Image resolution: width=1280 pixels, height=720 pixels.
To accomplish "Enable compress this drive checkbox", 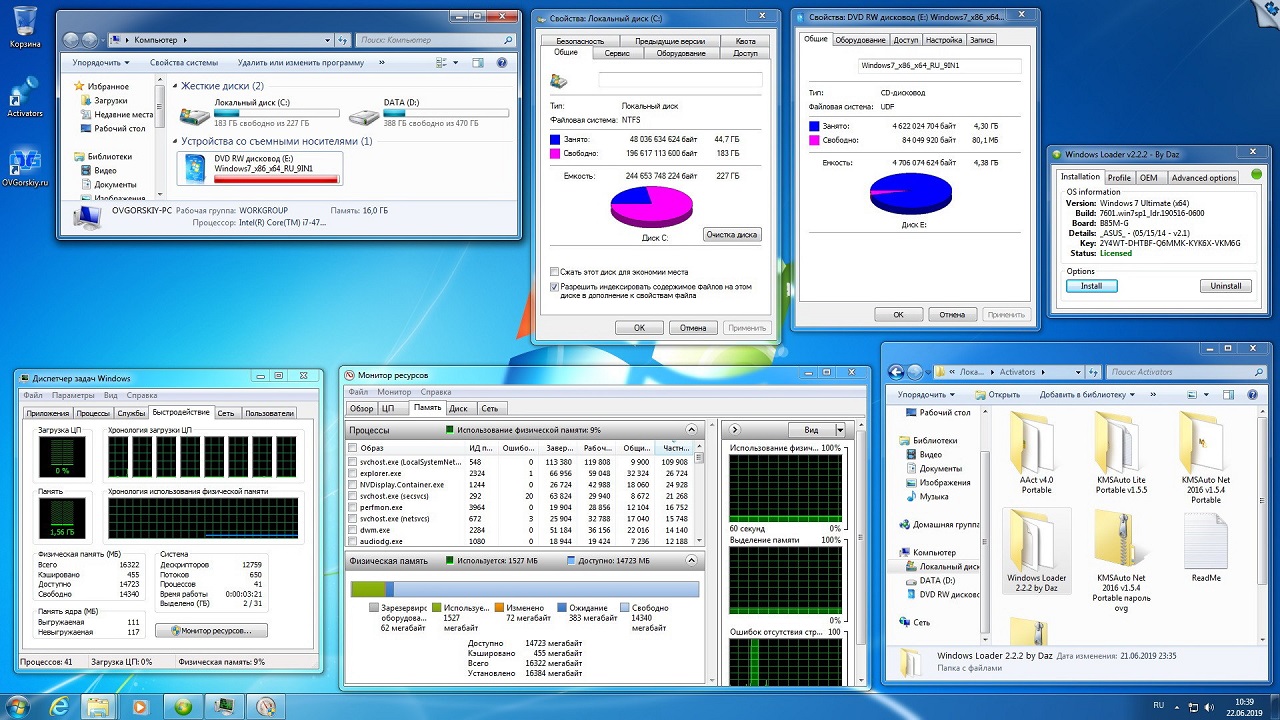I will coord(555,271).
